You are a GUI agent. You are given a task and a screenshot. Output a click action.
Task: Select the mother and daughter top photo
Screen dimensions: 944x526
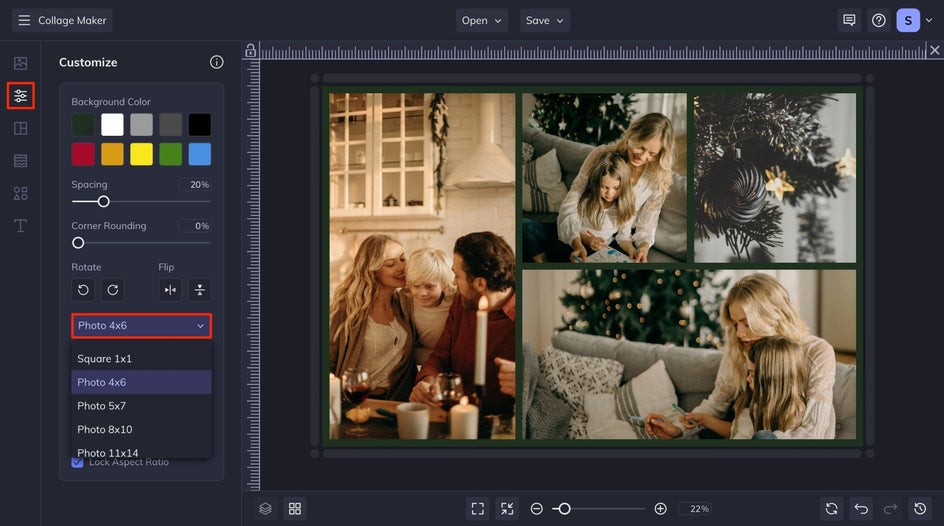tap(604, 178)
